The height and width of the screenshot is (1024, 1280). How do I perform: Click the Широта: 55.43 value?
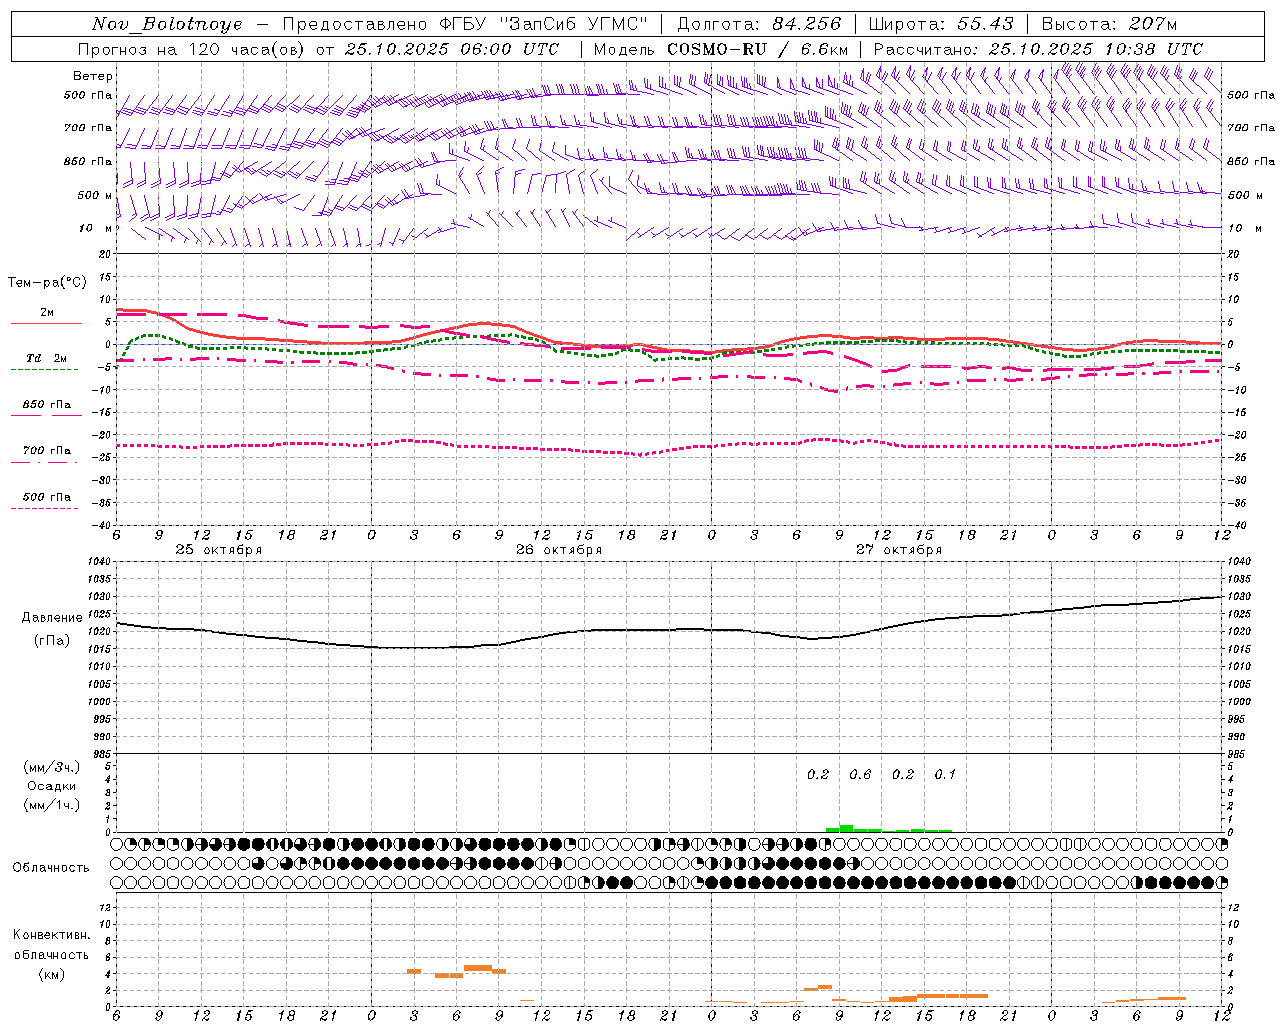click(x=941, y=24)
